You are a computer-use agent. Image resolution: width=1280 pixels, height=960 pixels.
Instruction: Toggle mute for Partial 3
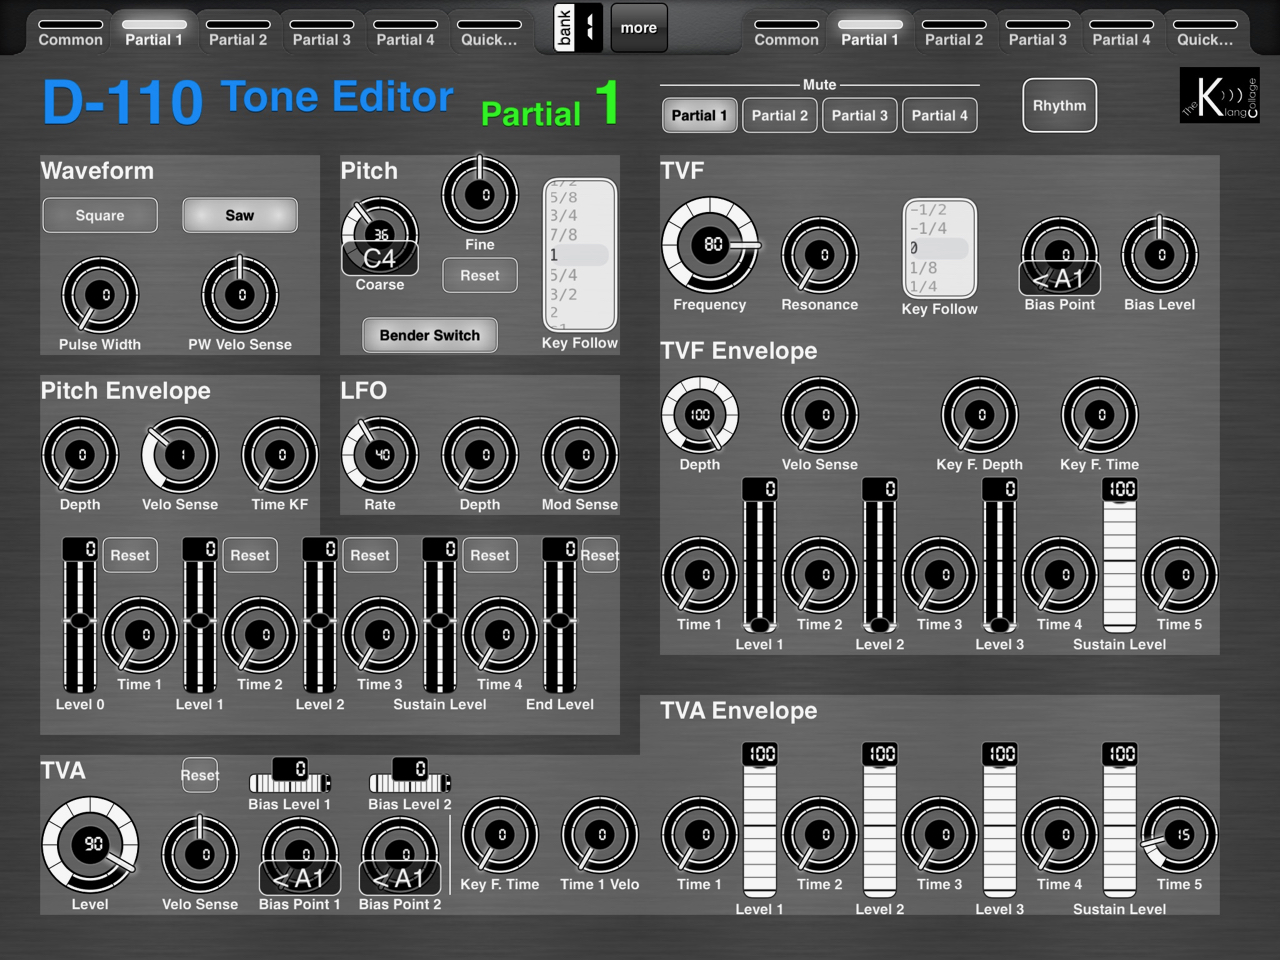[860, 115]
